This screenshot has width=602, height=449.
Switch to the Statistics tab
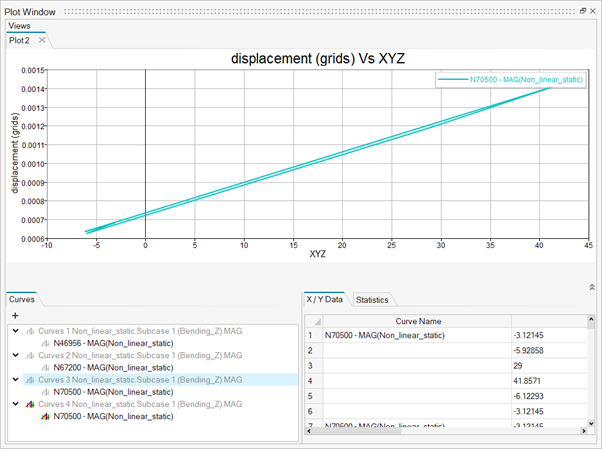[x=372, y=299]
